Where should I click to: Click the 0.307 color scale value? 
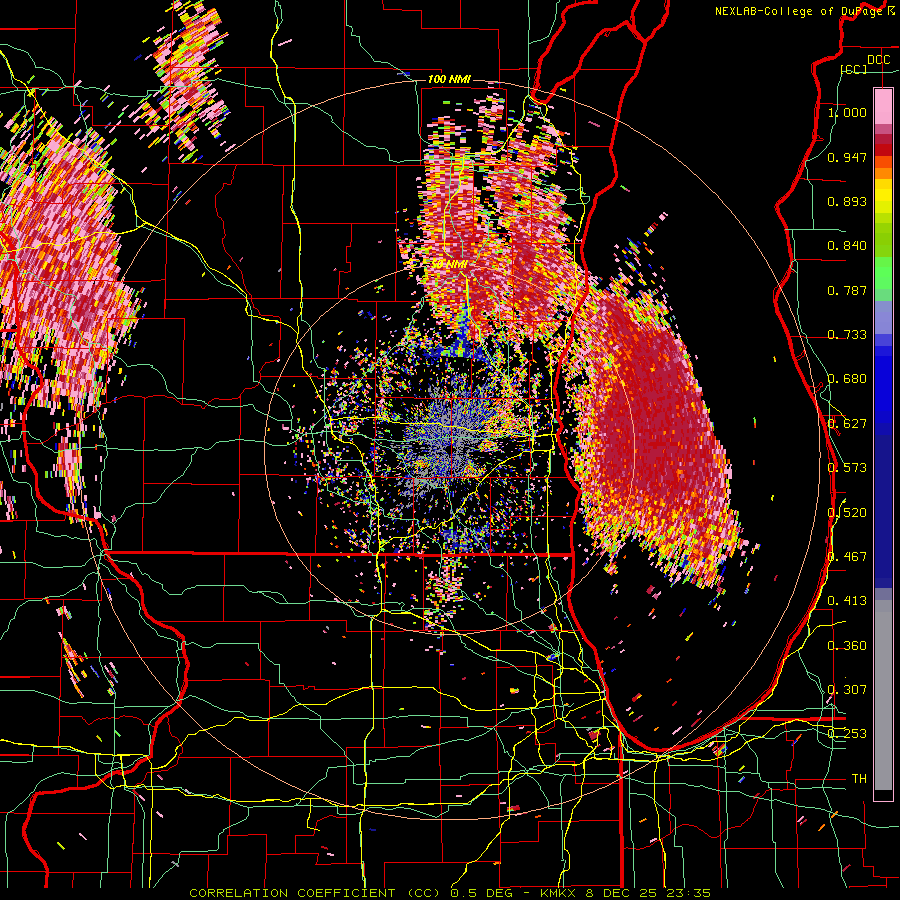(x=847, y=690)
